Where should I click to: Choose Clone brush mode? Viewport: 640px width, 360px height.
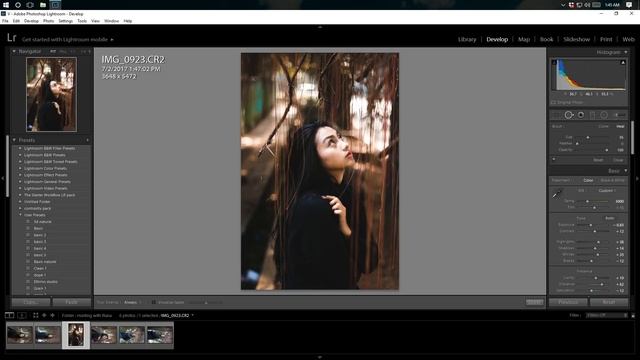click(603, 127)
